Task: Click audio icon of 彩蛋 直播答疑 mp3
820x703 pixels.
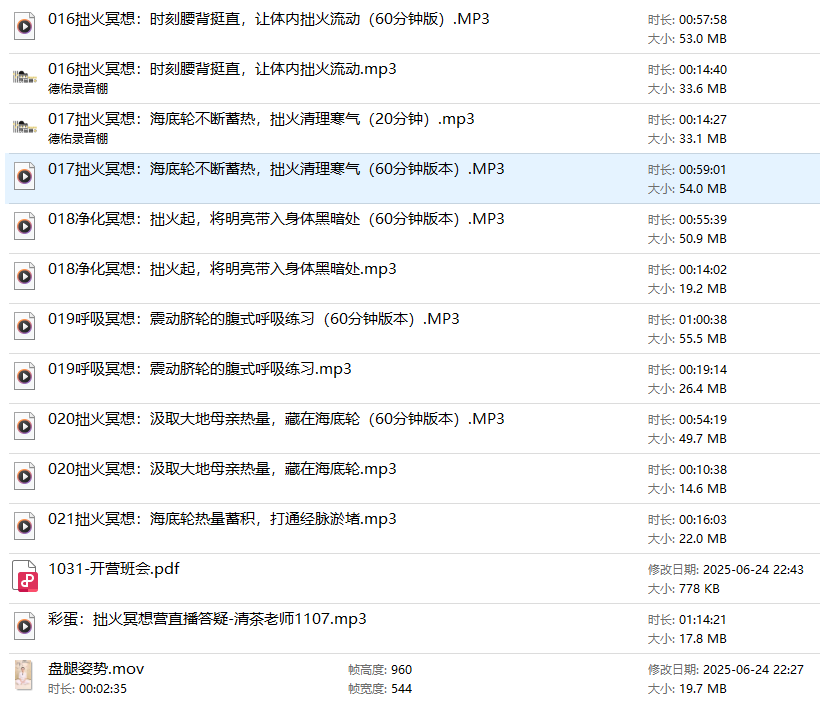Action: [24, 627]
